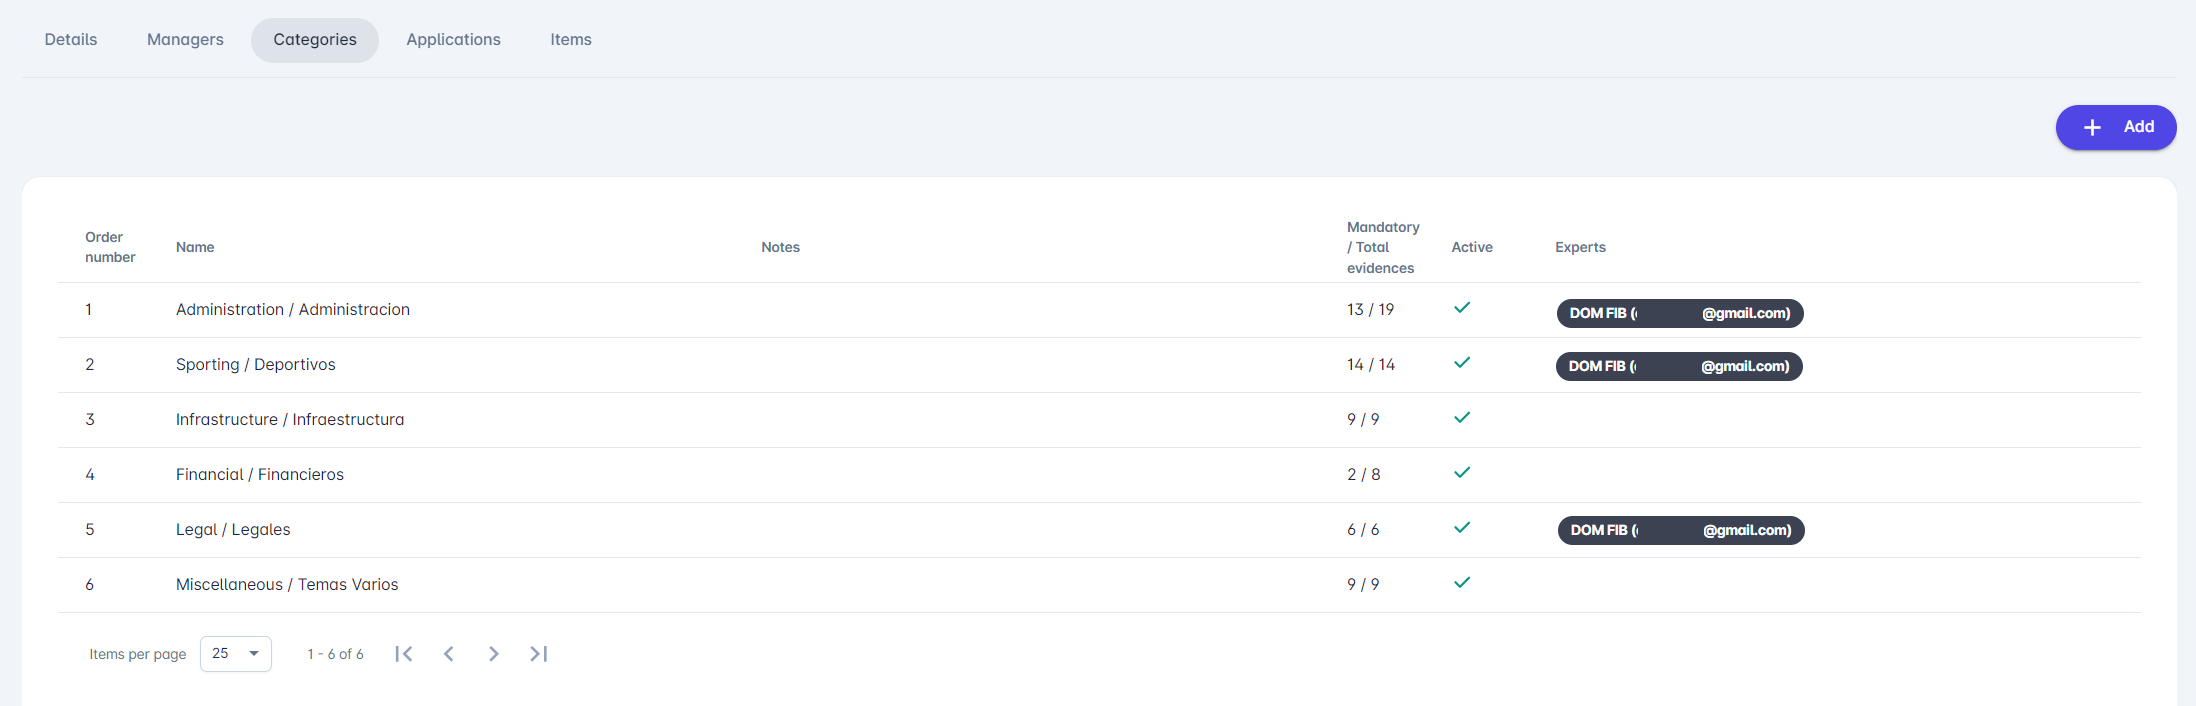Open the Infrastructure / Infraestructura category
The width and height of the screenshot is (2196, 706).
tap(290, 420)
